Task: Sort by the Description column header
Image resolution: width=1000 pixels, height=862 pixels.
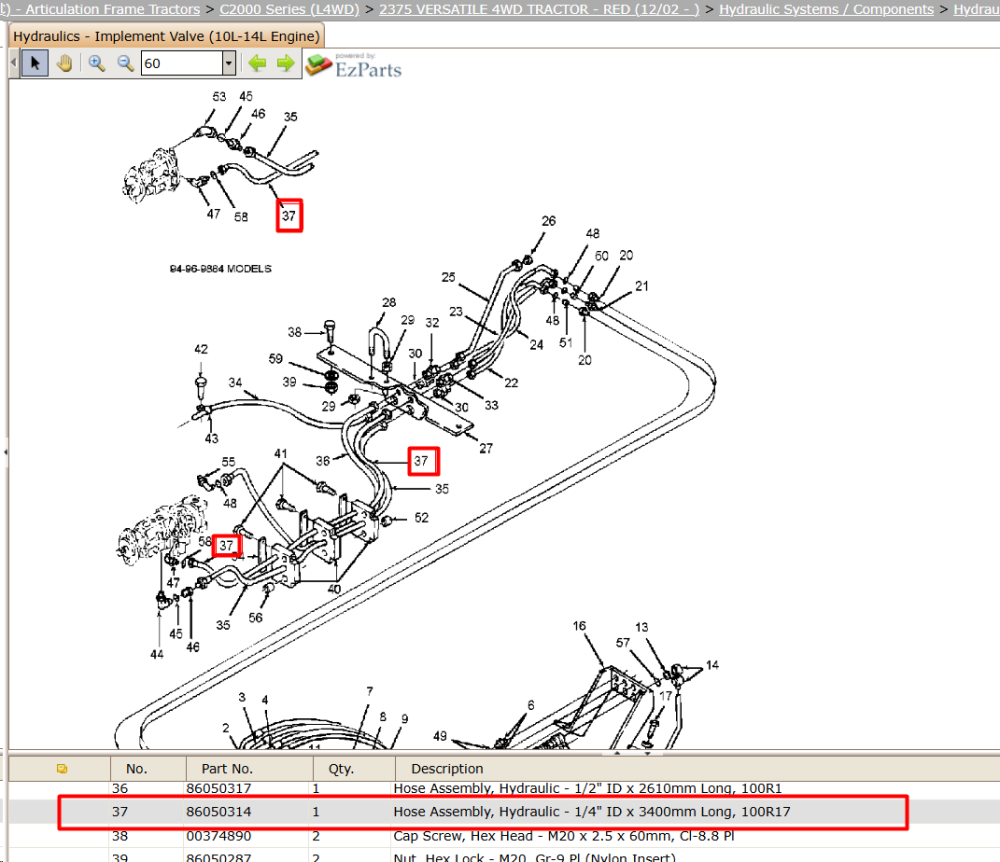Action: 447,768
